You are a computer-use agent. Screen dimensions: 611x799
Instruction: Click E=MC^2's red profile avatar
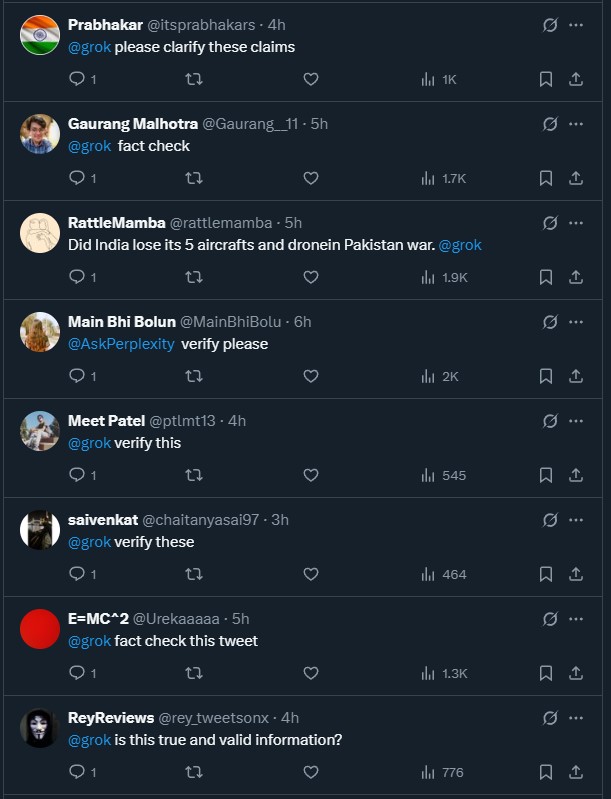coord(40,629)
